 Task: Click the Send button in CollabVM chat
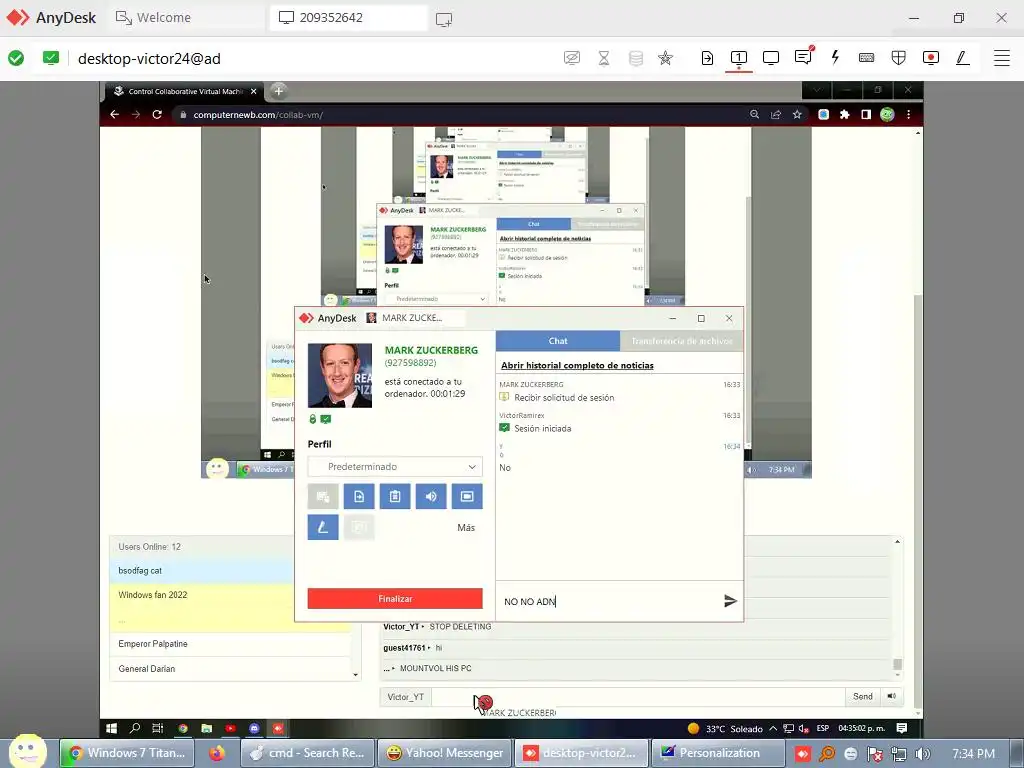(863, 696)
